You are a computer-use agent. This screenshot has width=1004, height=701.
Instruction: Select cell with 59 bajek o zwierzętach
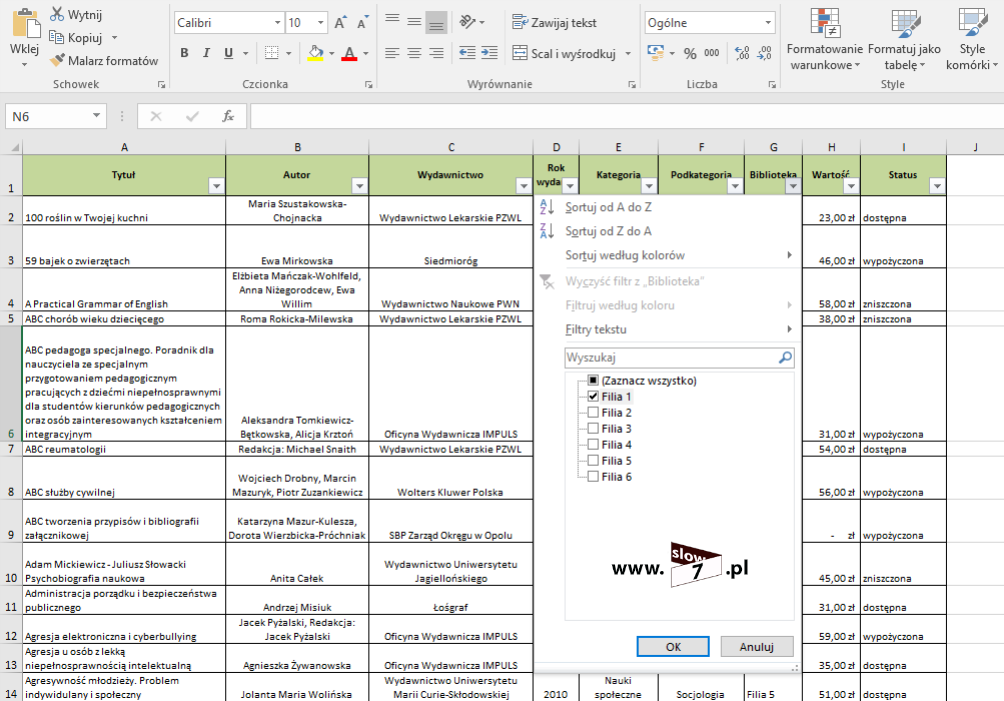click(124, 246)
